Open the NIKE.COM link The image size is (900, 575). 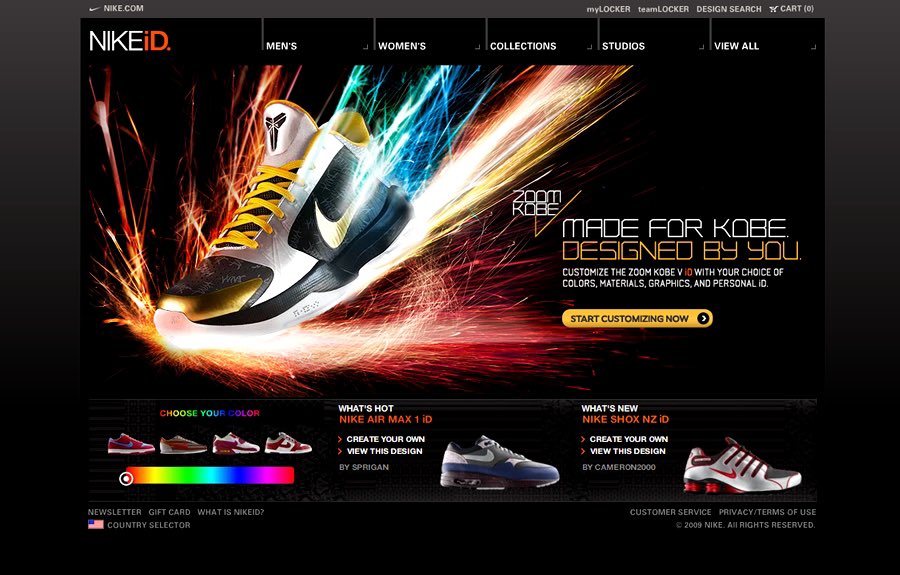click(123, 9)
